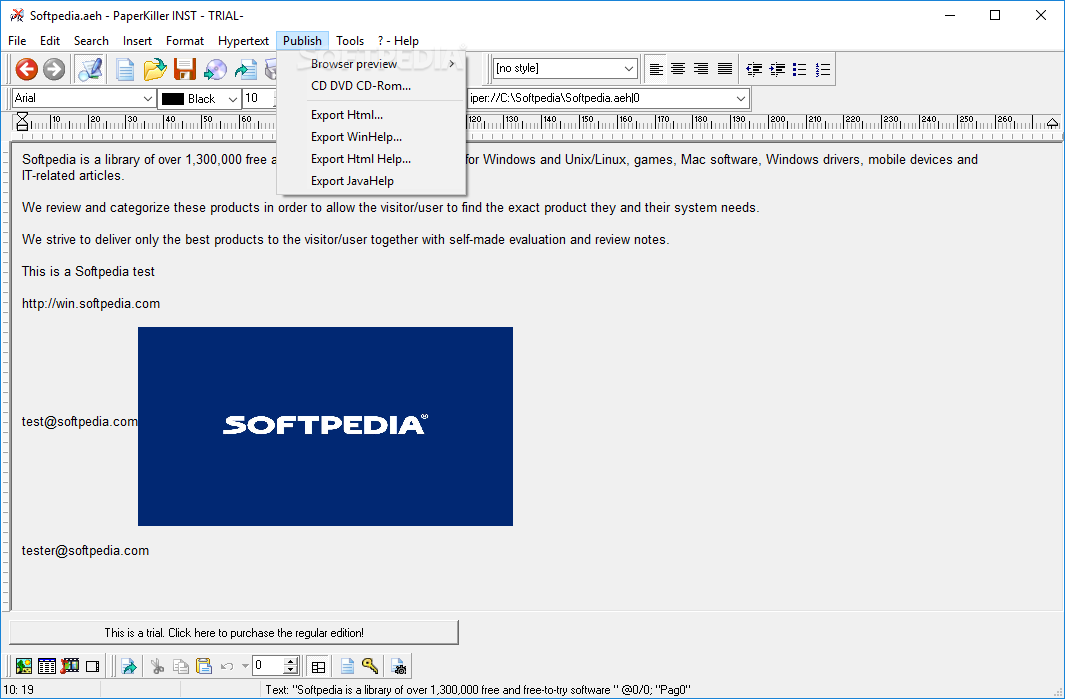Click the export page arrow icon
This screenshot has height=699, width=1065.
tap(245, 69)
